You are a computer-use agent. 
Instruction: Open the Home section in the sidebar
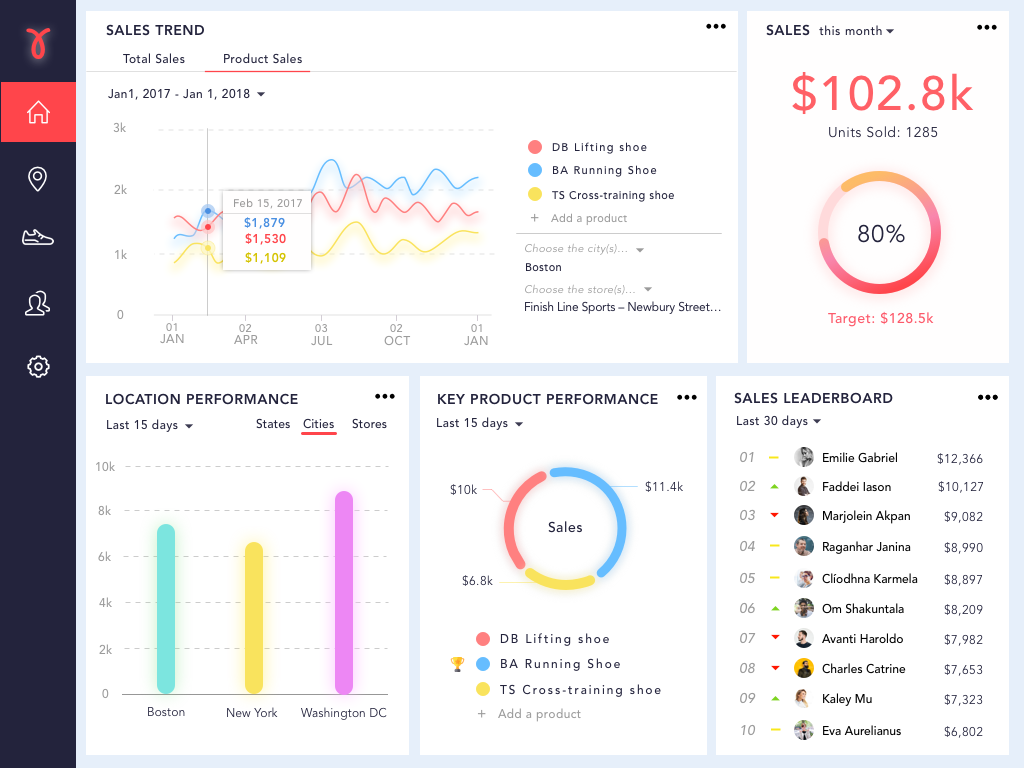39,112
